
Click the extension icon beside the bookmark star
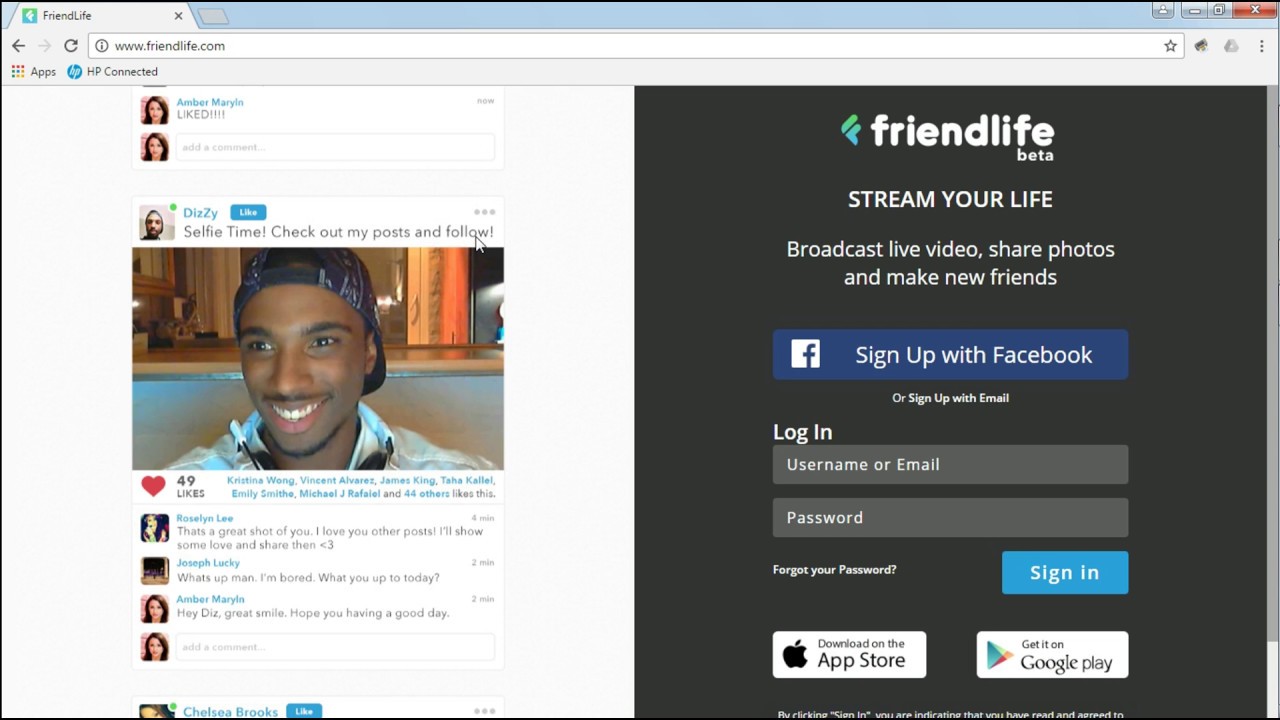tap(1201, 46)
